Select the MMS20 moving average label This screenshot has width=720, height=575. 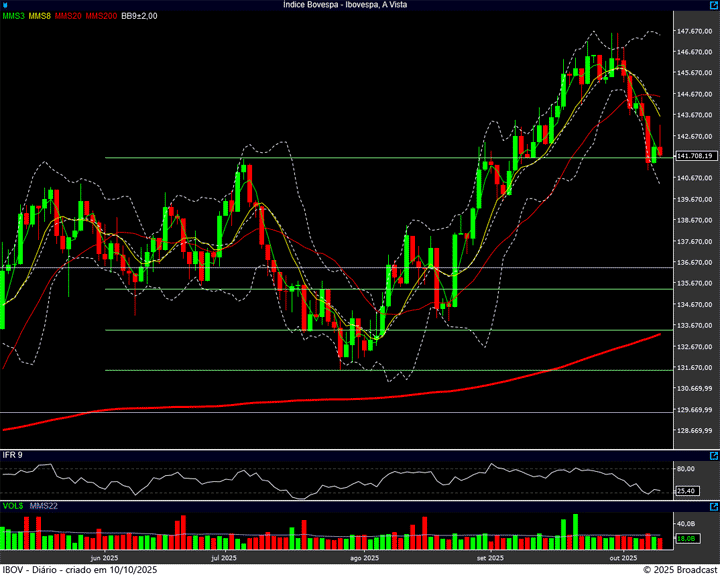pyautogui.click(x=68, y=17)
